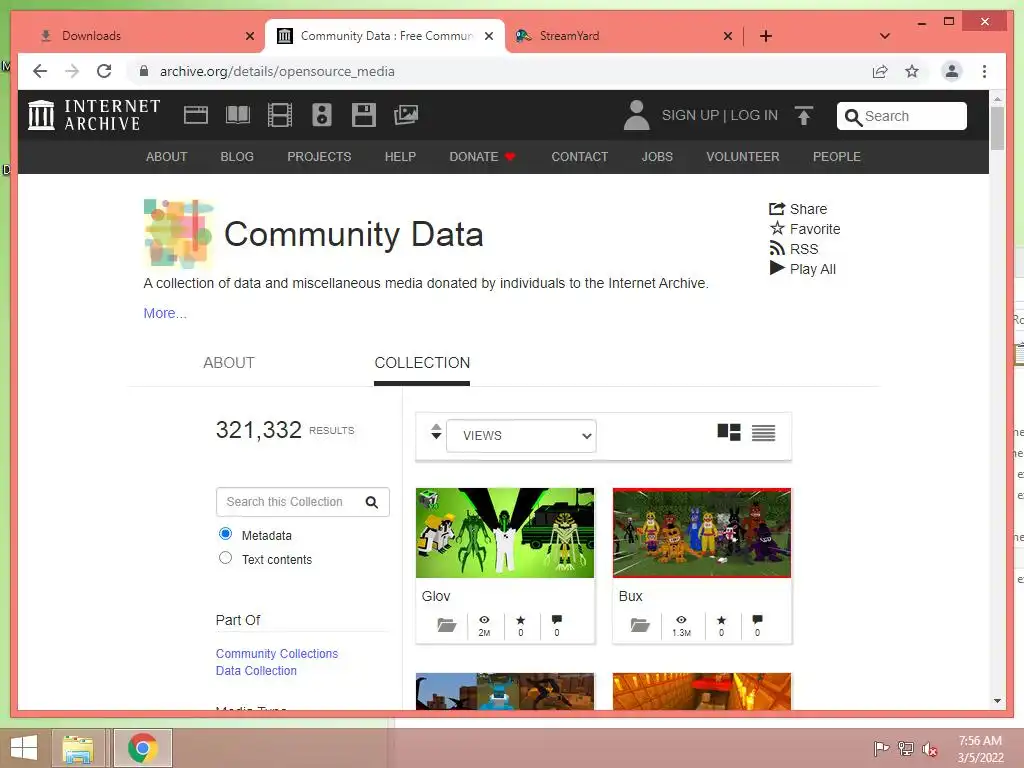Open the Bux item thumbnail
This screenshot has width=1024, height=768.
click(702, 533)
